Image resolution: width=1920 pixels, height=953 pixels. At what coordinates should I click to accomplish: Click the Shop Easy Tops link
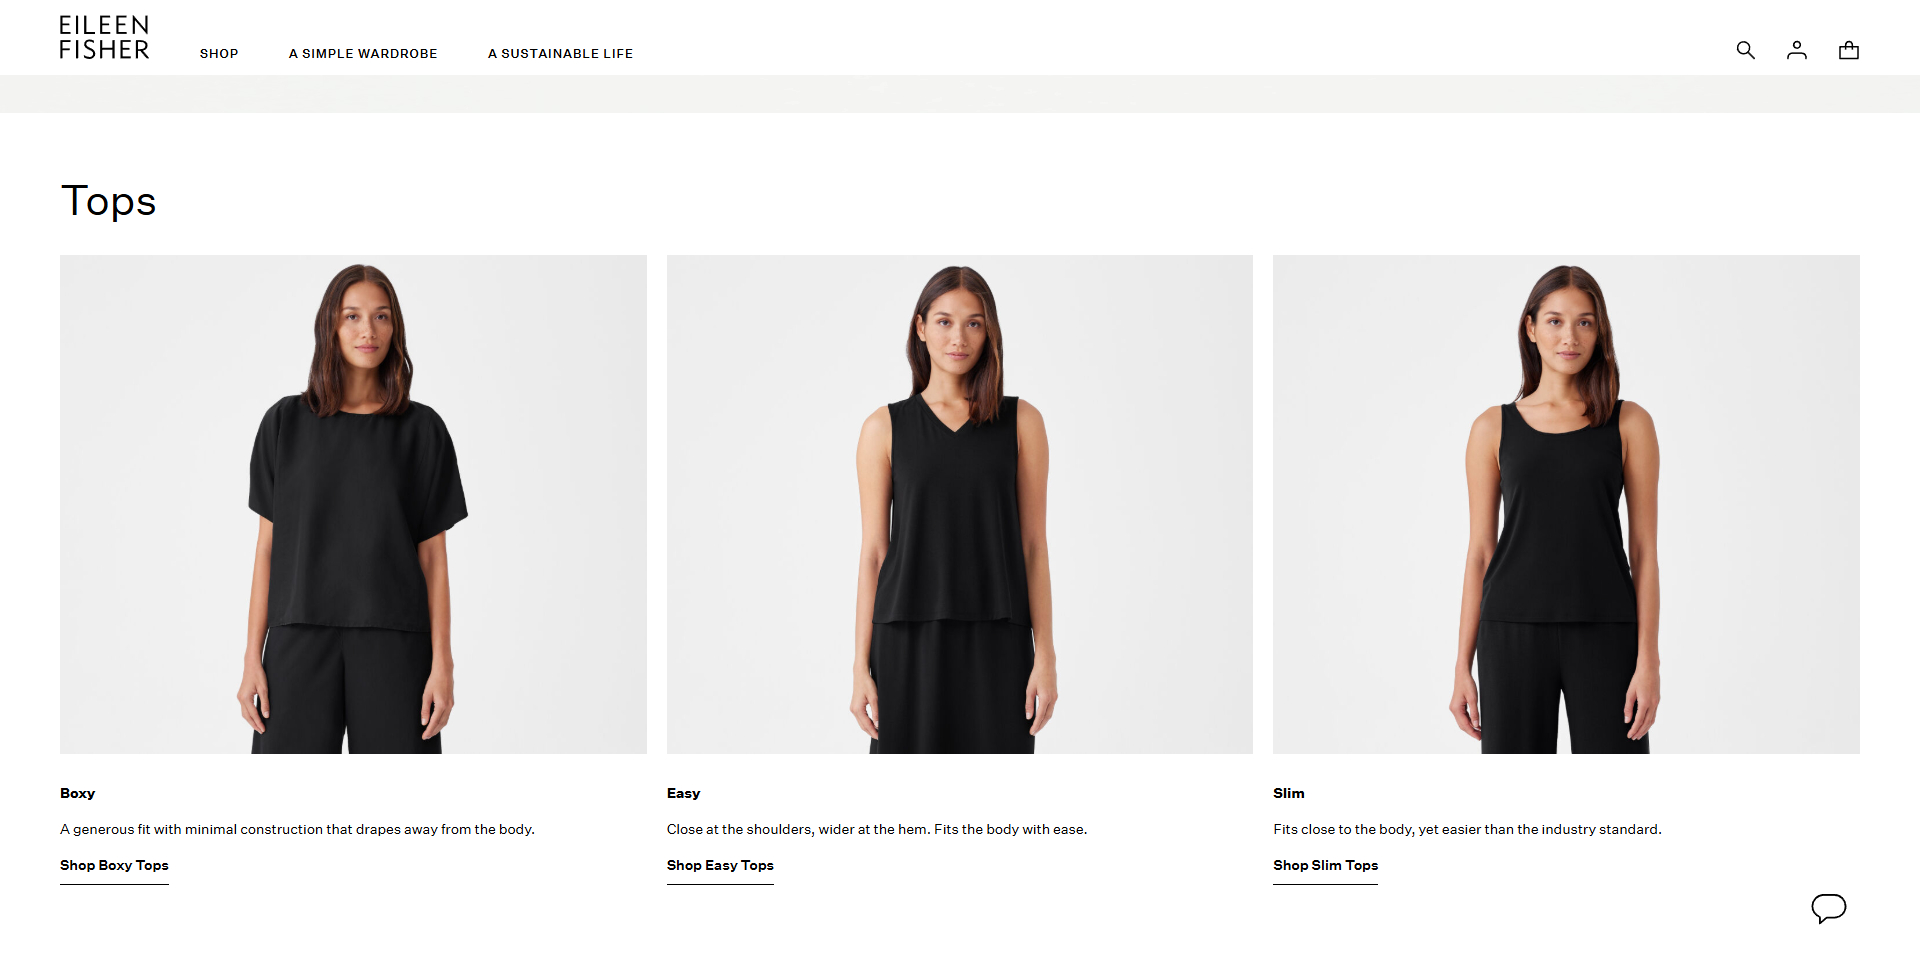(x=719, y=865)
